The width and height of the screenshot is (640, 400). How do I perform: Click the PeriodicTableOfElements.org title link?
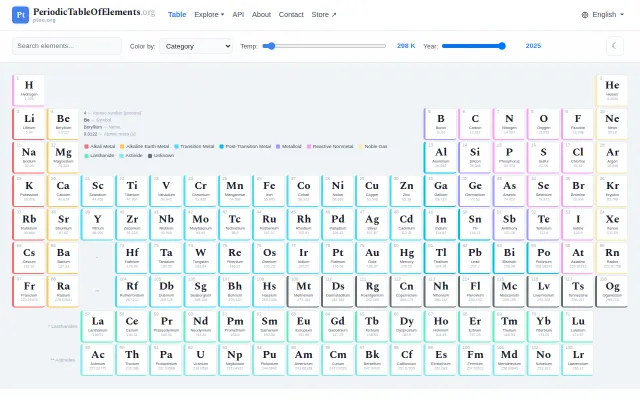coord(94,12)
